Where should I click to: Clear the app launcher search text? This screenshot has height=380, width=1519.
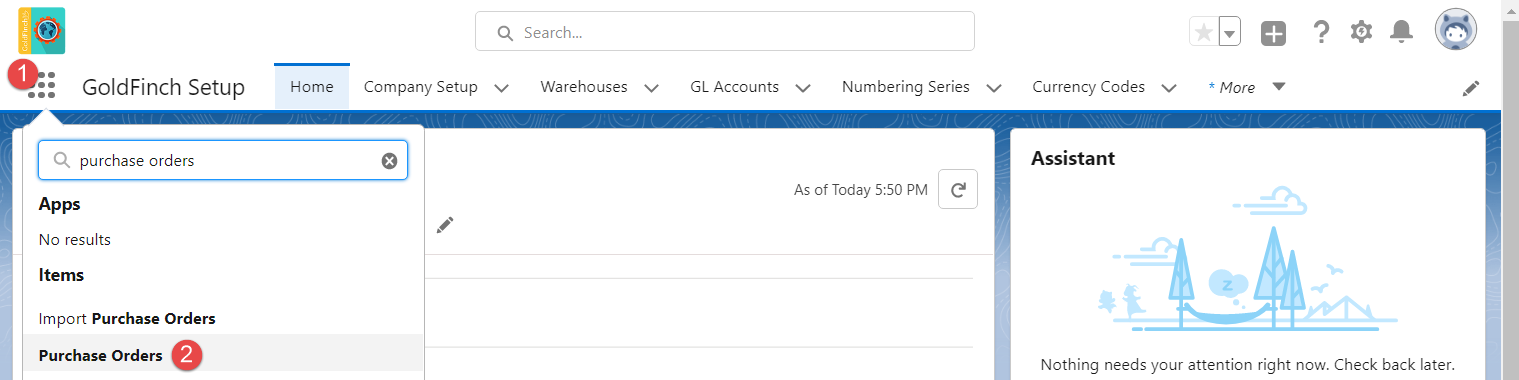click(x=389, y=161)
